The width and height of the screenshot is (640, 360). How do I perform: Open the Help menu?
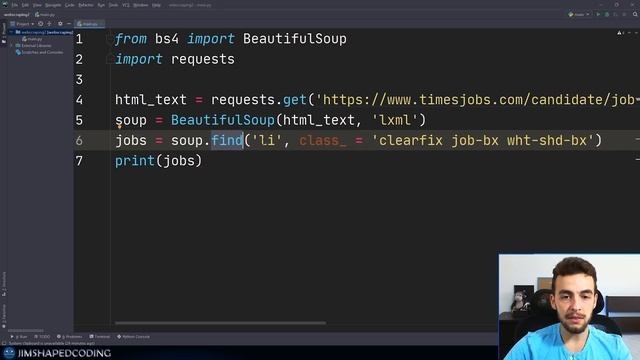pos(156,5)
